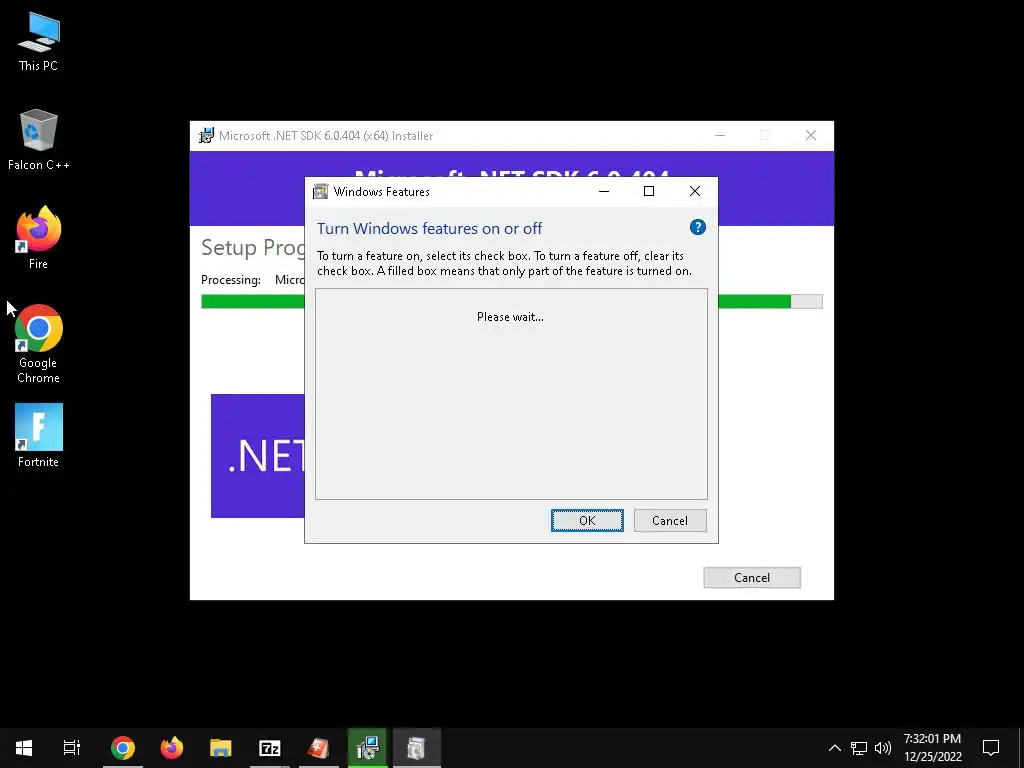Select the Google Chrome desktop shortcut
This screenshot has width=1024, height=768.
pyautogui.click(x=38, y=344)
